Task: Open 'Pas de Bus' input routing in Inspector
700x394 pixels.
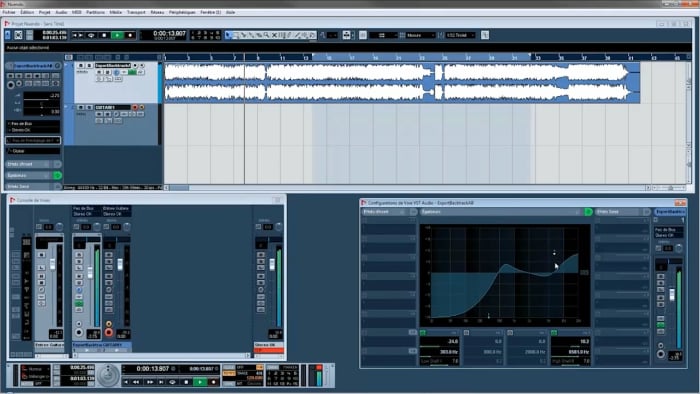Action: [33, 124]
